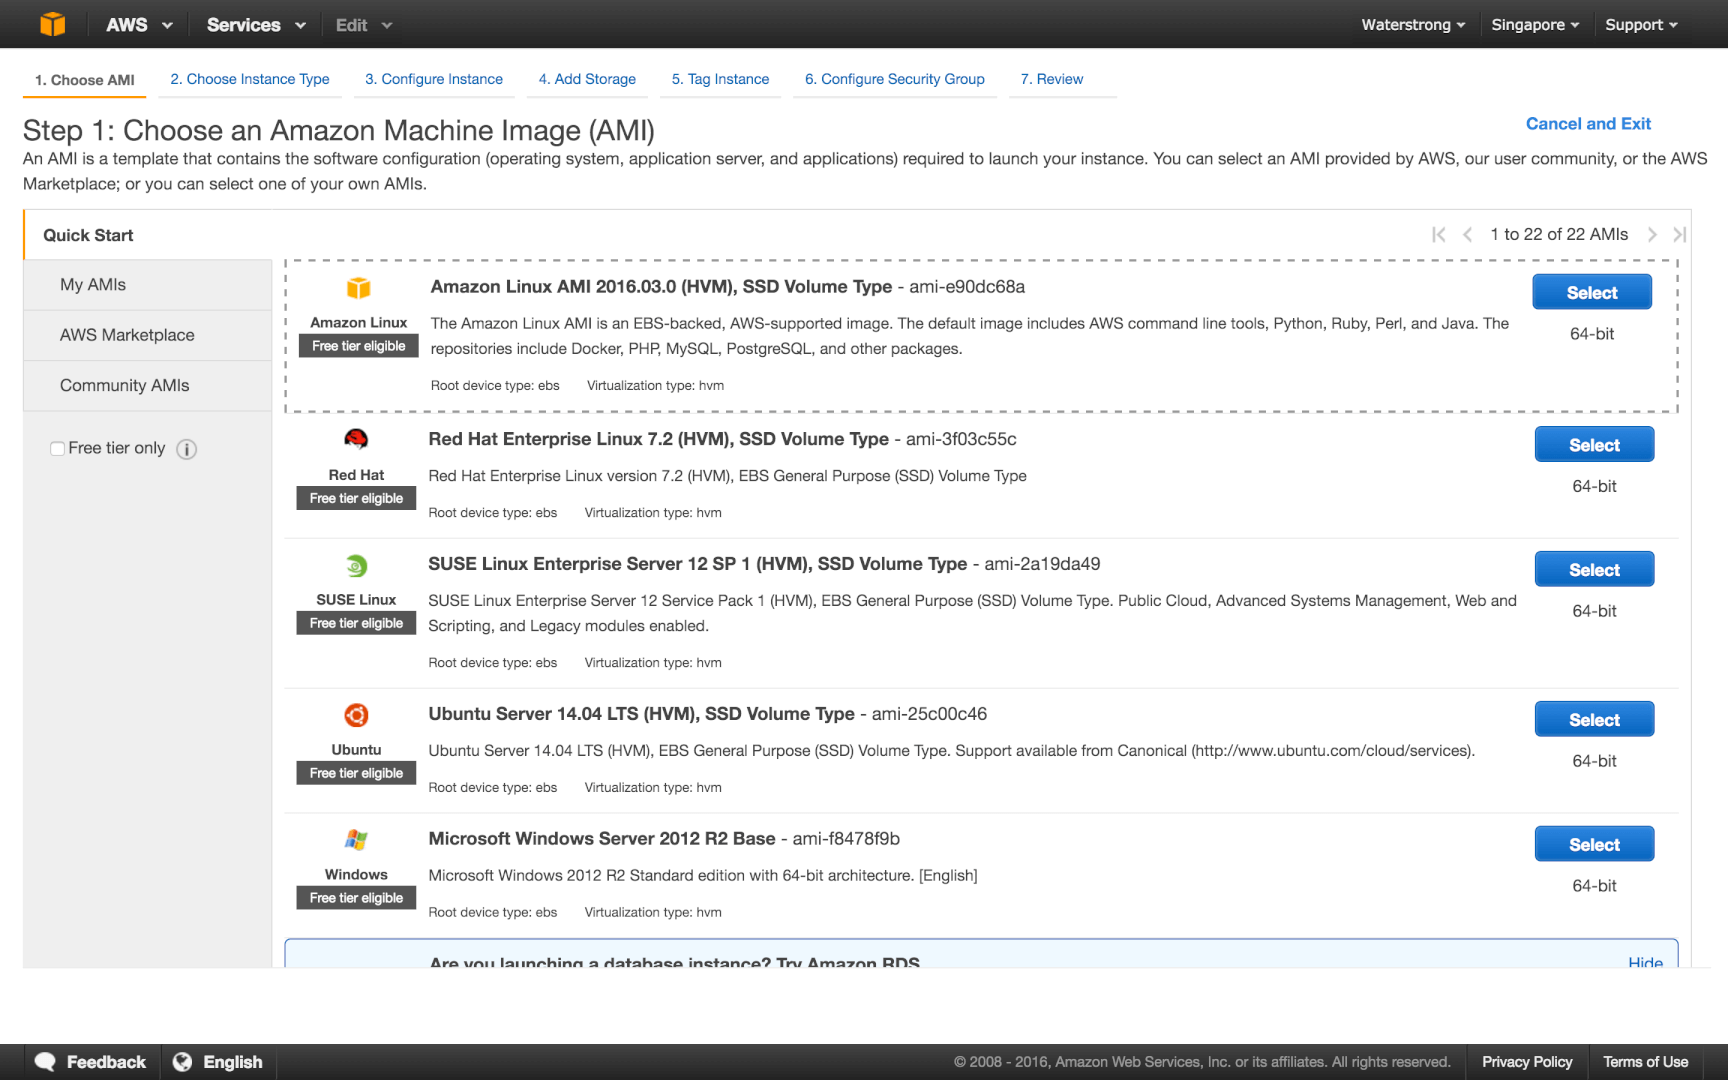1728x1080 pixels.
Task: Go to 2. Choose Instance Type tab
Action: (x=250, y=79)
